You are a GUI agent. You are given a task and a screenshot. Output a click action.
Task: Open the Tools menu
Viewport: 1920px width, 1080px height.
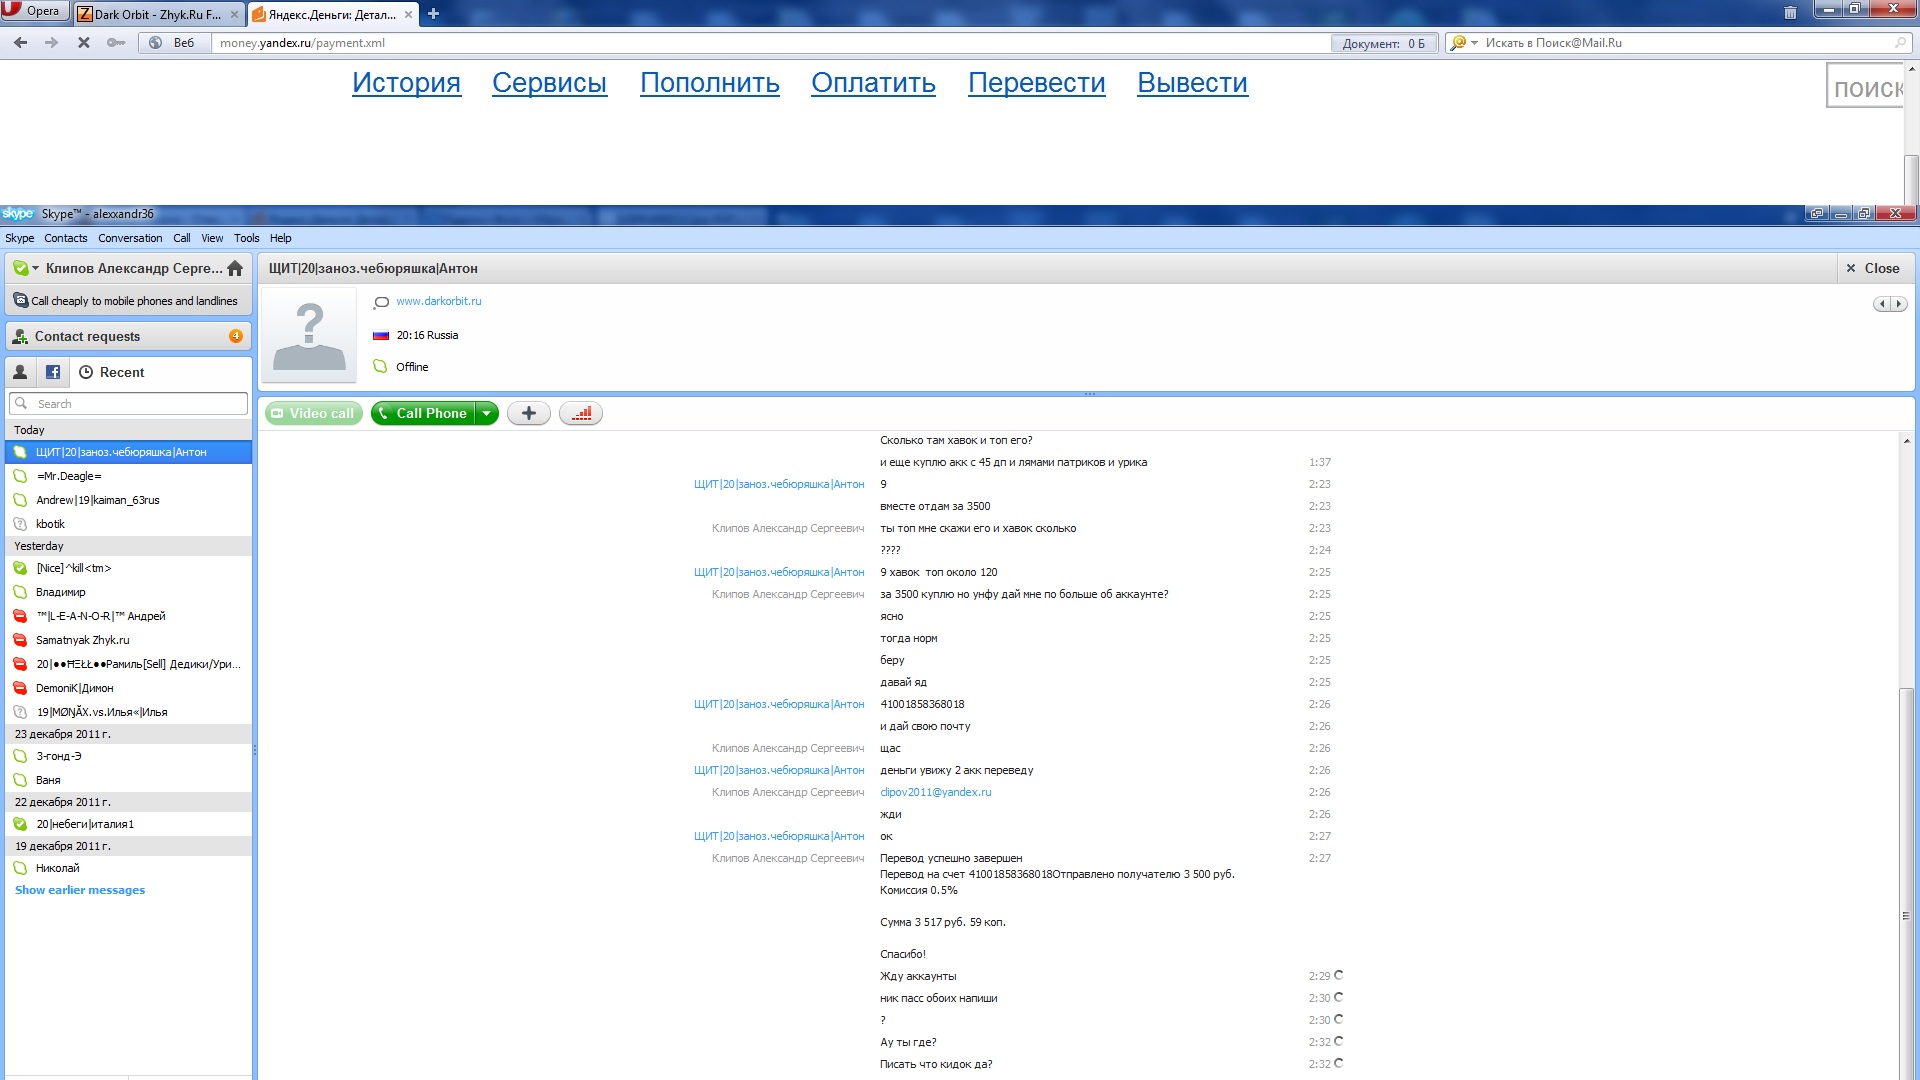point(246,238)
